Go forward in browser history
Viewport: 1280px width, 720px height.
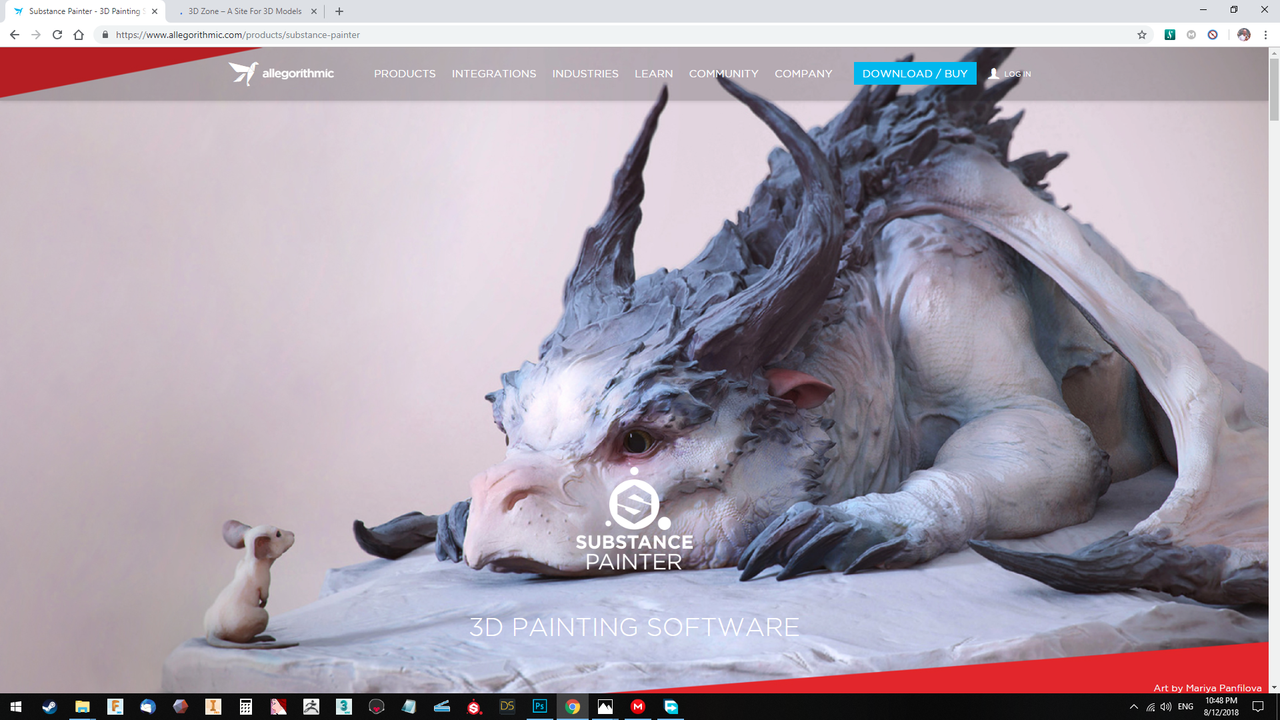click(36, 34)
